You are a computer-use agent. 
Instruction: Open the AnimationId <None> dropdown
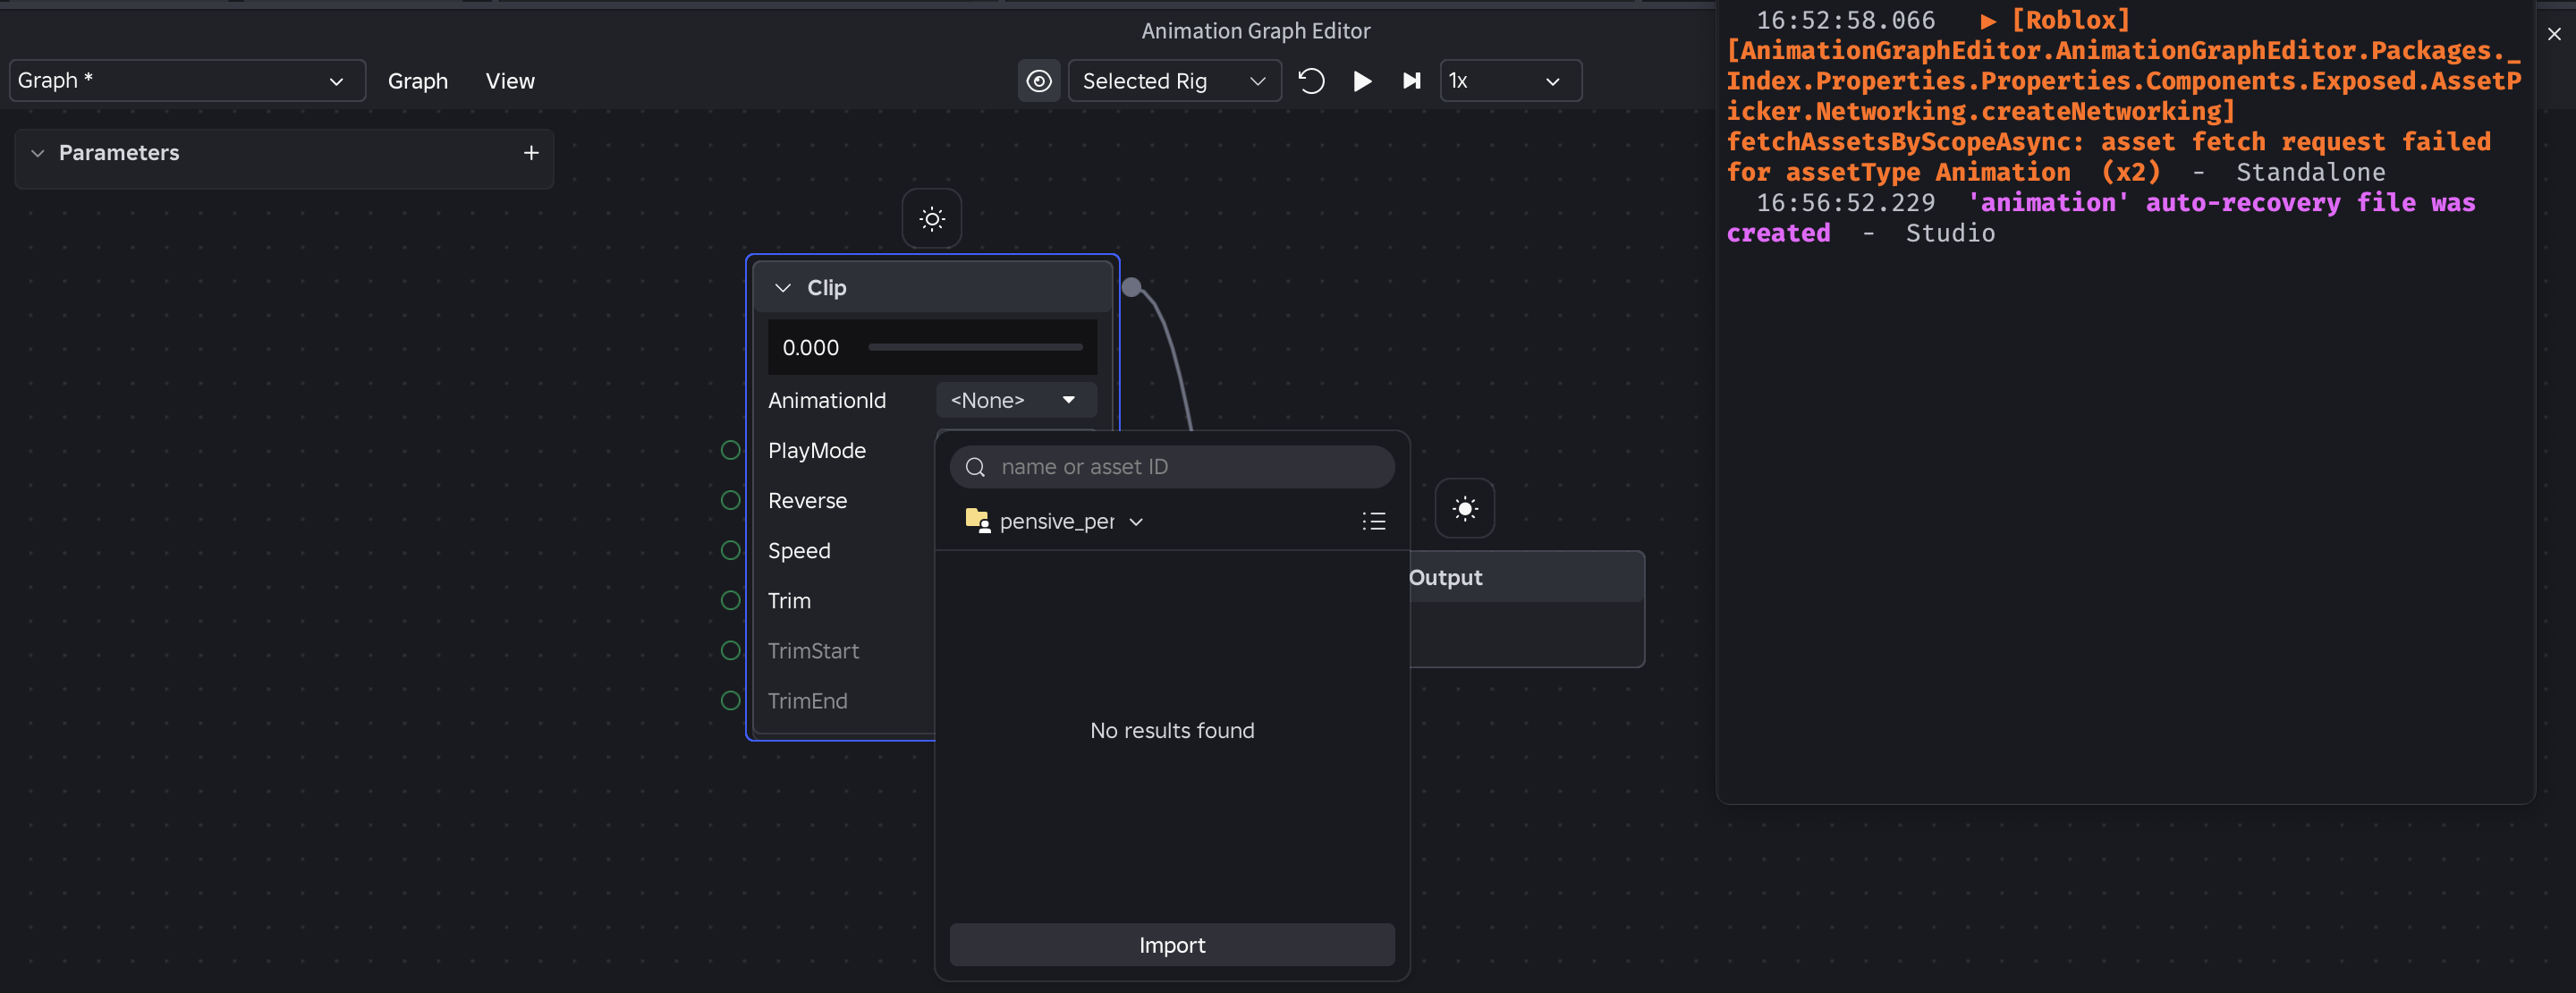click(1016, 400)
